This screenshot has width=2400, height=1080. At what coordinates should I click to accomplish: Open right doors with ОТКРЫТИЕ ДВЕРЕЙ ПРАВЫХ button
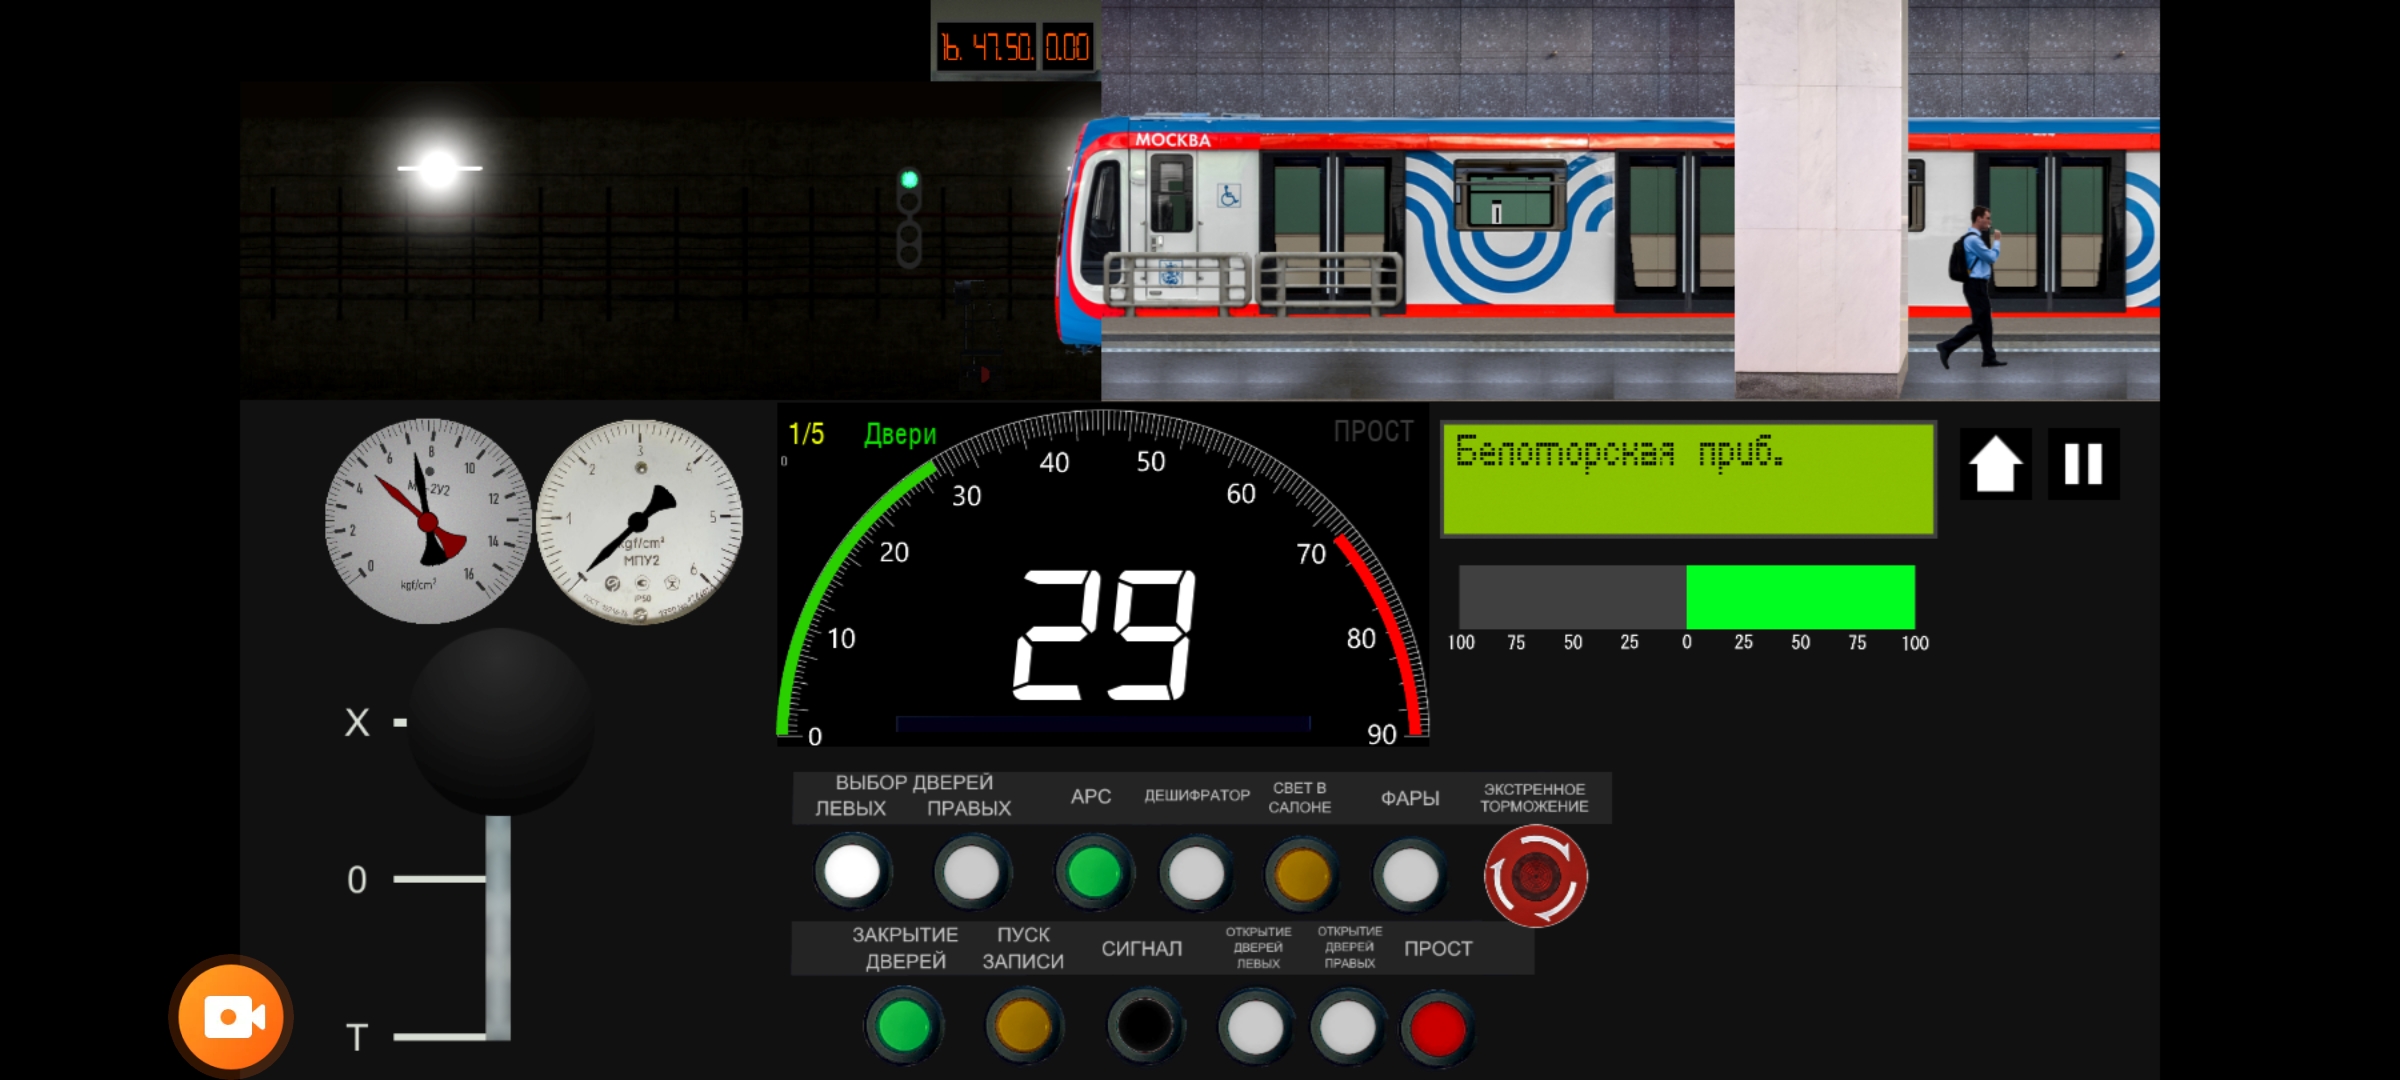coord(1348,1027)
